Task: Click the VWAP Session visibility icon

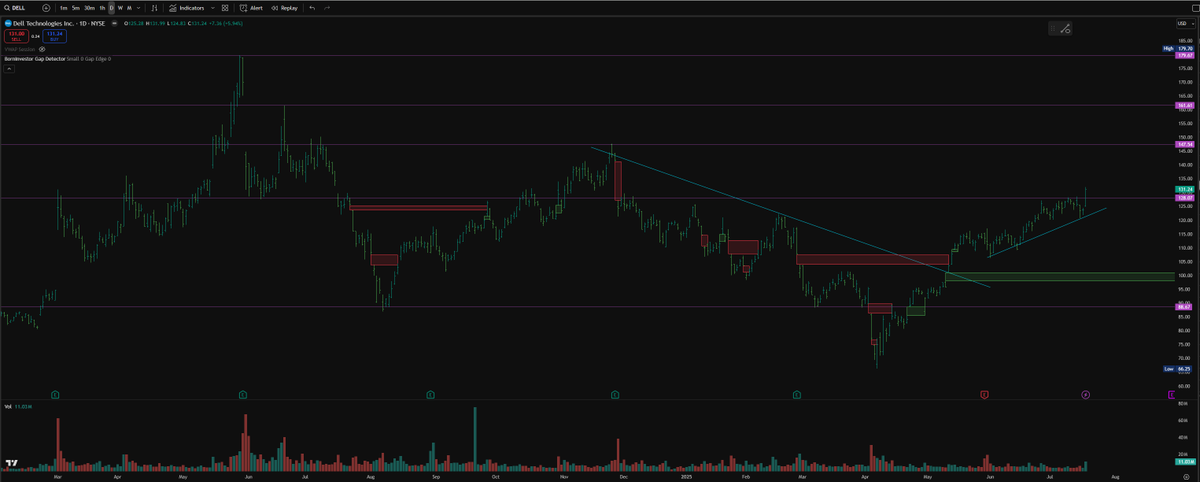Action: (42, 49)
